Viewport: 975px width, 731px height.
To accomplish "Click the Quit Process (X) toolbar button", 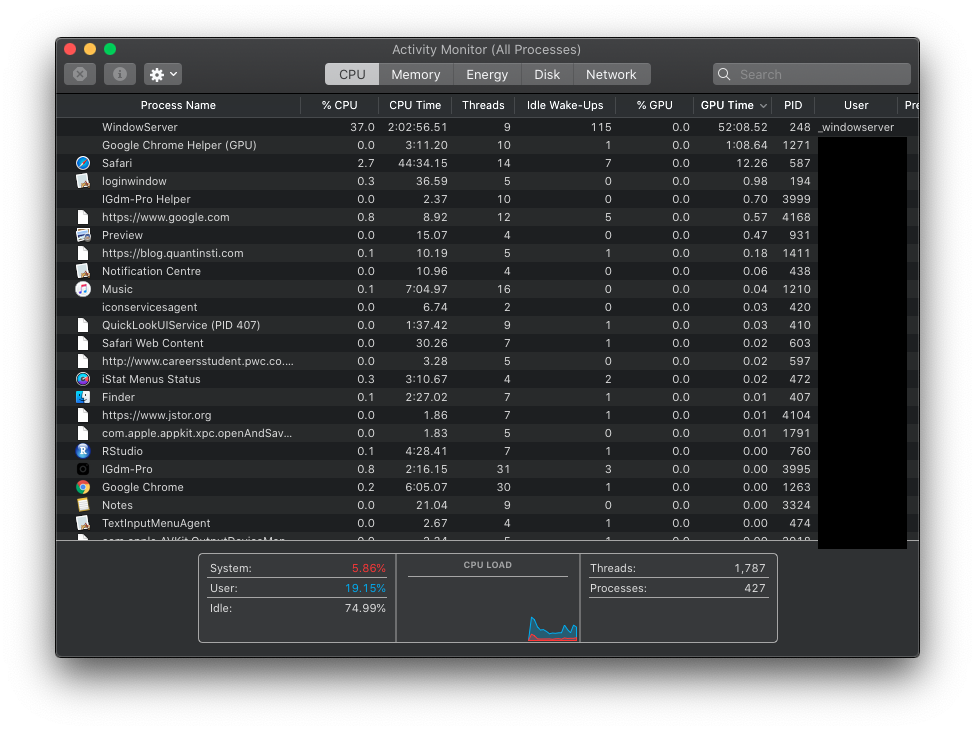I will pos(80,74).
